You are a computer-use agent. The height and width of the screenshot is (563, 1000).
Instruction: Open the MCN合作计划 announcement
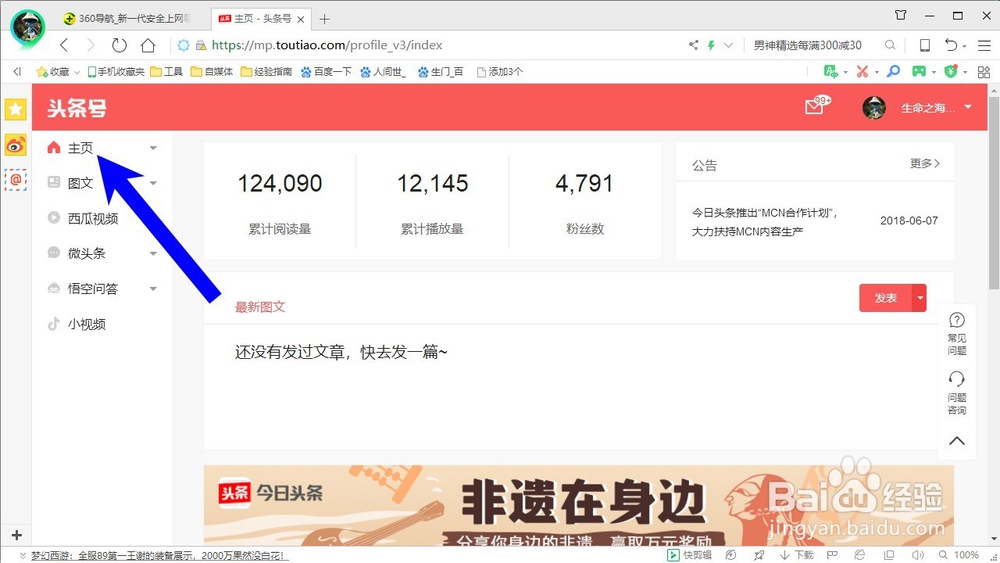[x=764, y=221]
